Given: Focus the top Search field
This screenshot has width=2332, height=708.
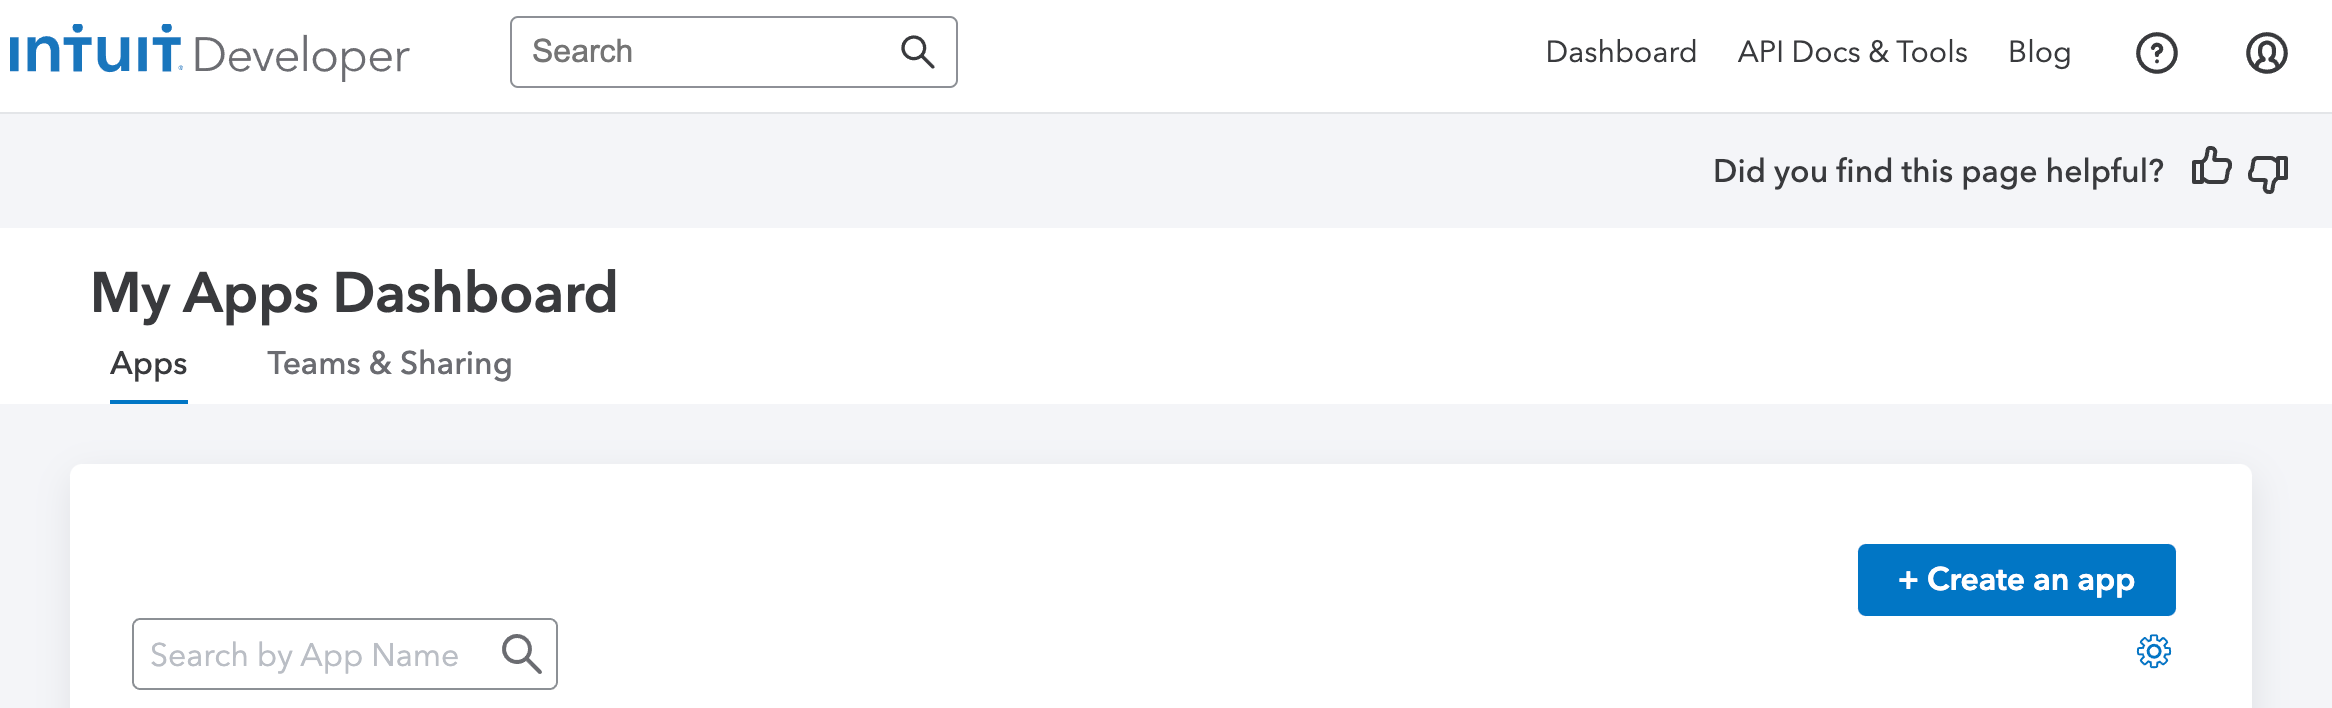Looking at the screenshot, I should point(733,52).
